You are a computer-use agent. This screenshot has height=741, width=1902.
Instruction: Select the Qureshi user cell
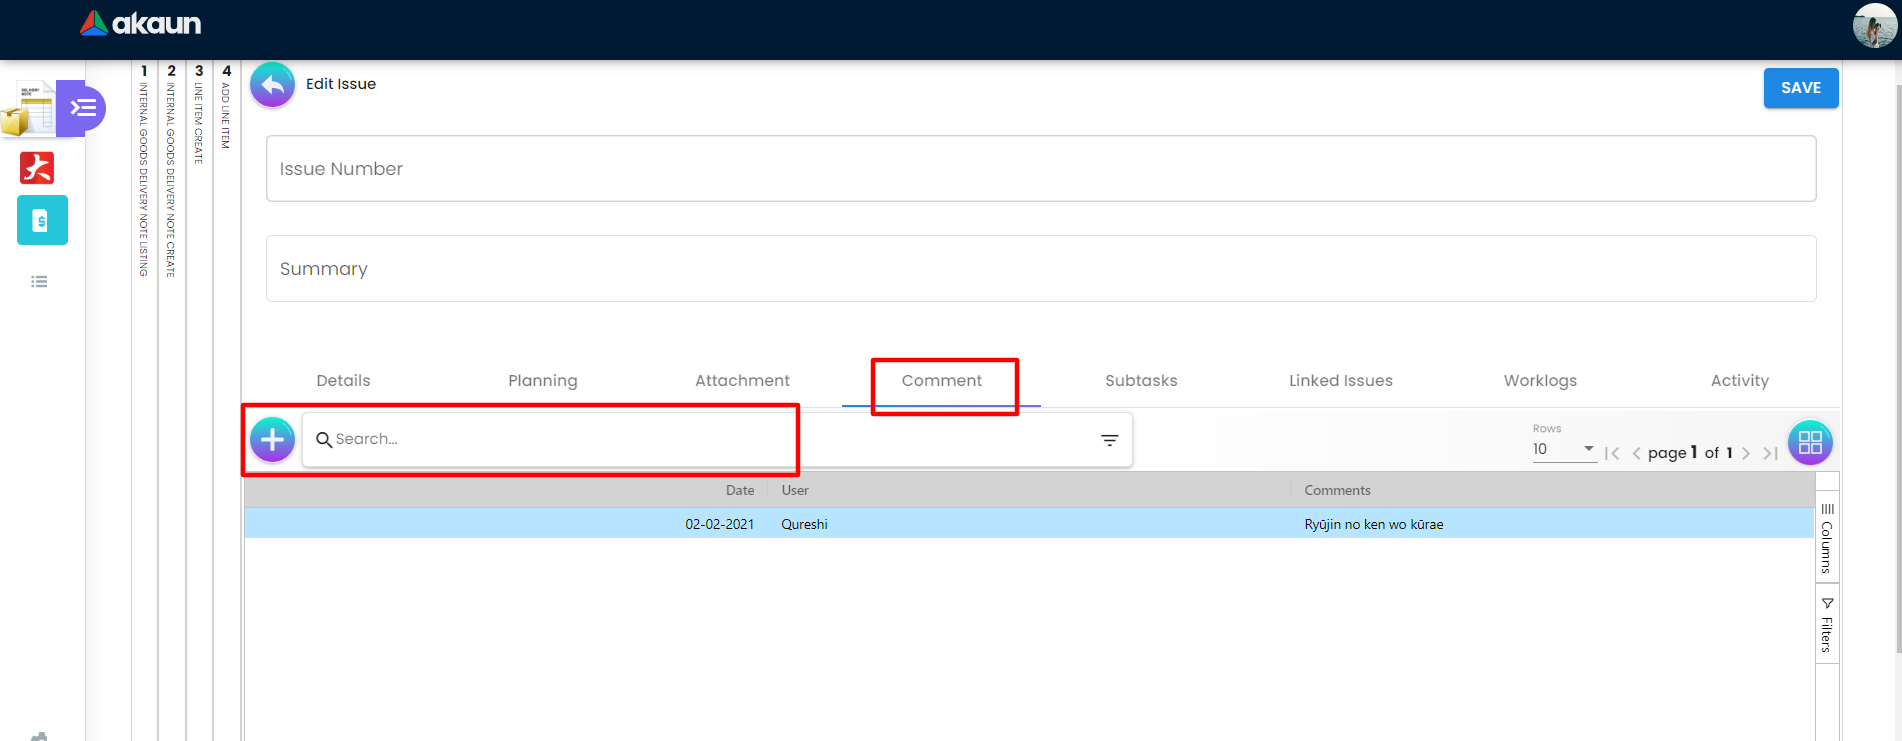coord(804,524)
